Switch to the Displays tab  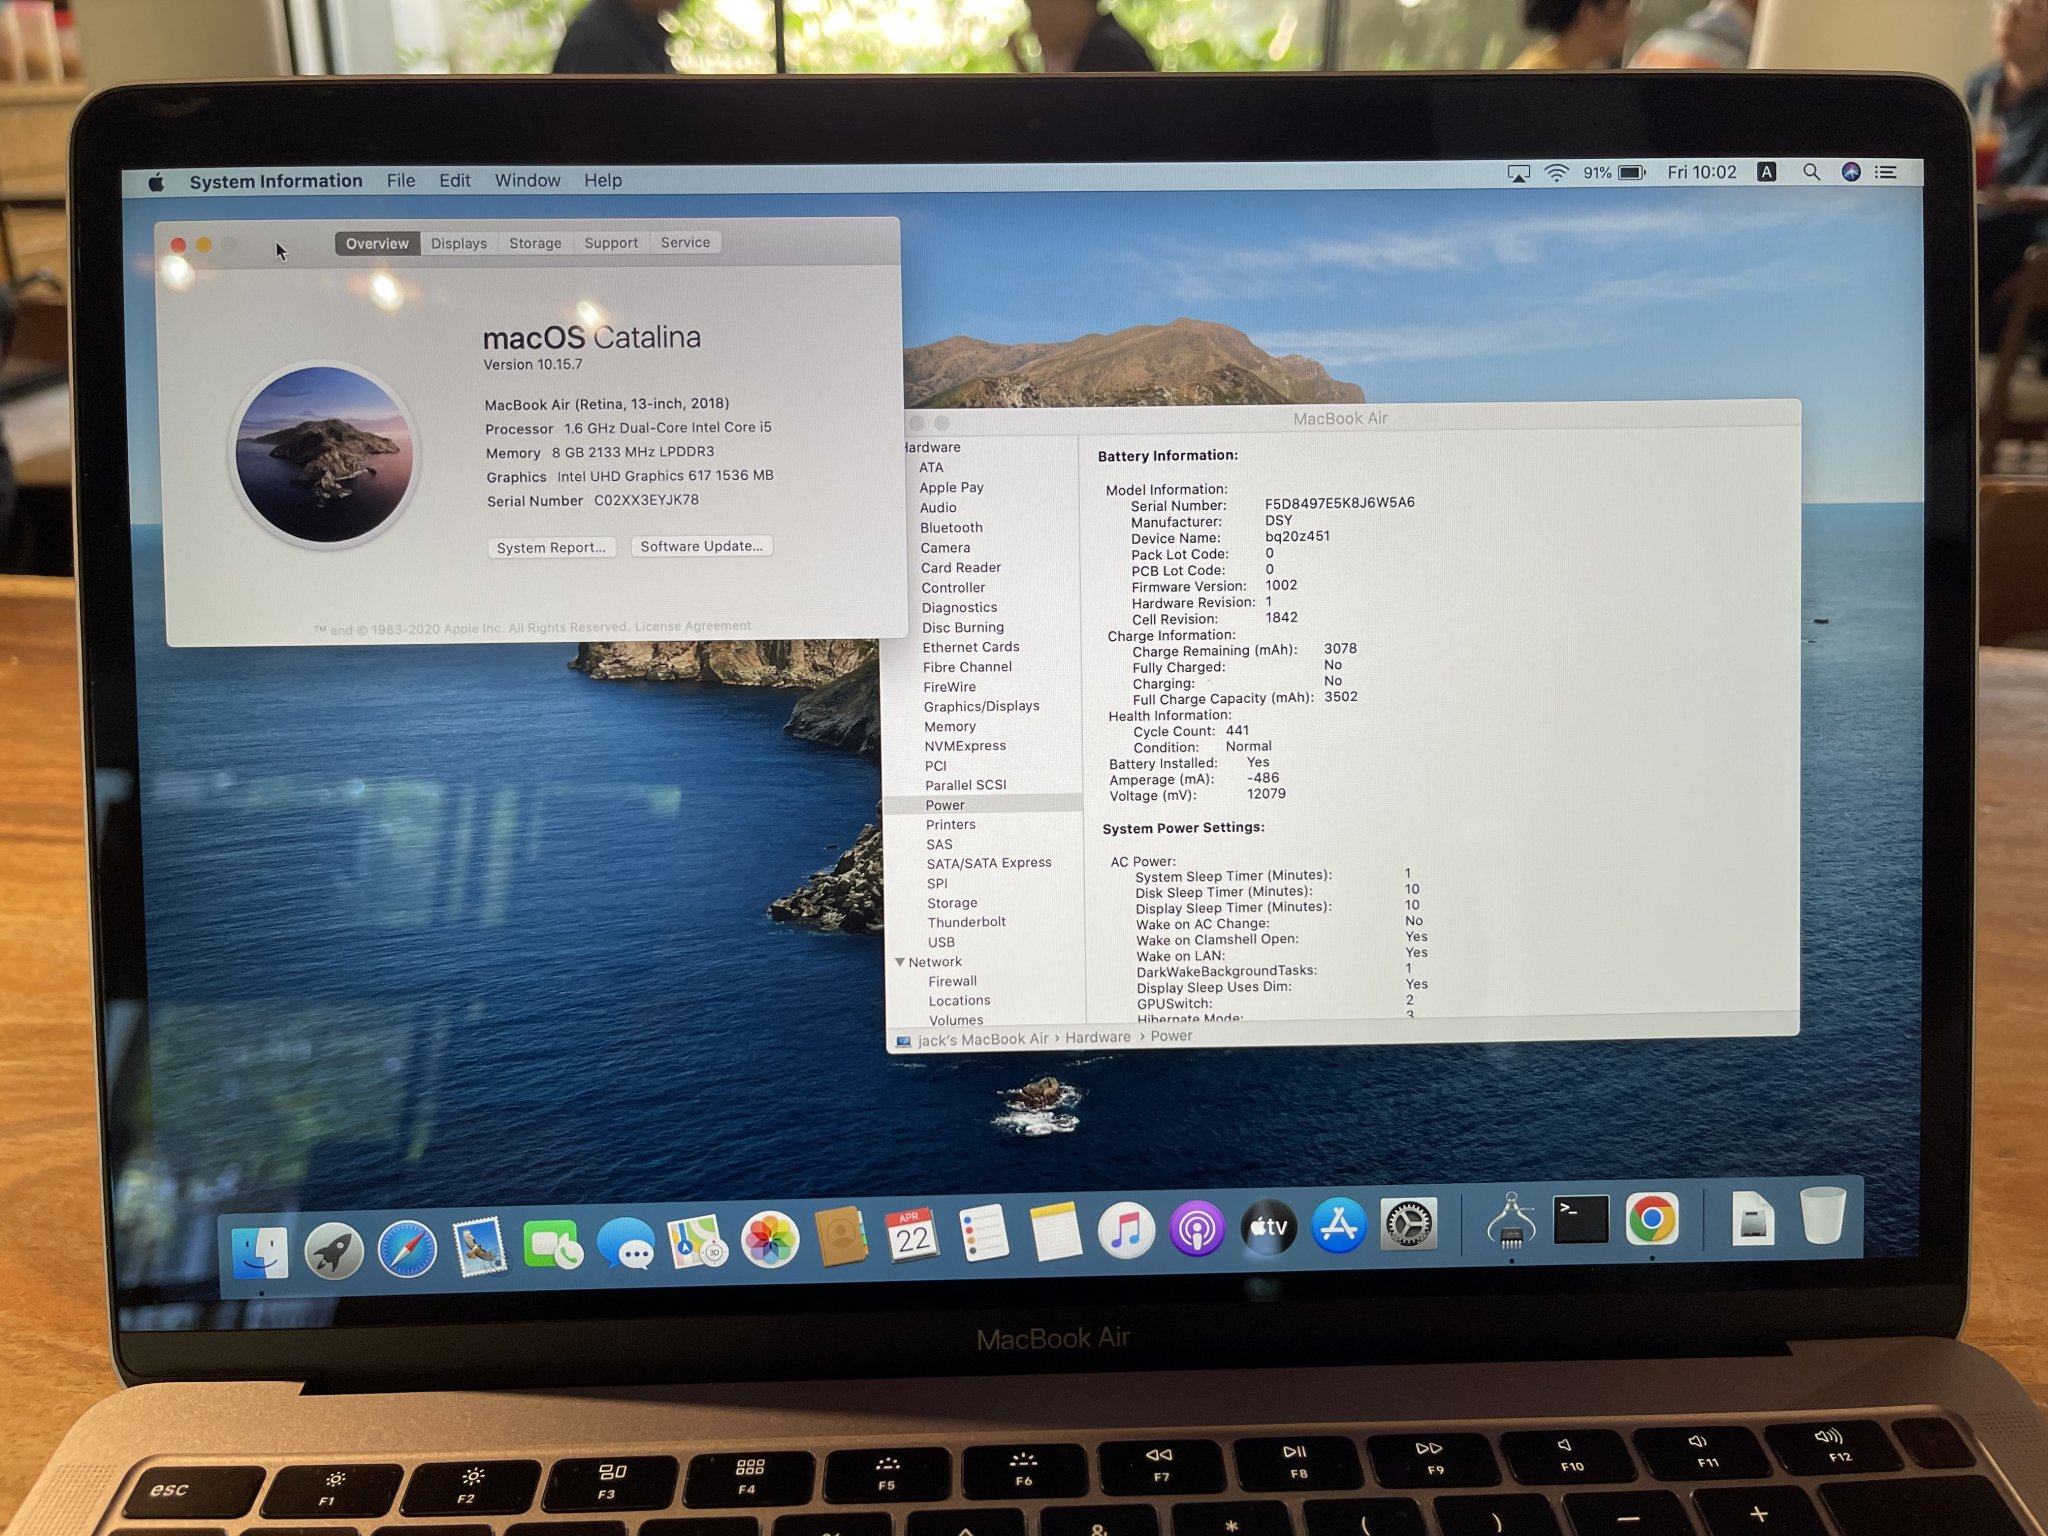click(x=459, y=243)
